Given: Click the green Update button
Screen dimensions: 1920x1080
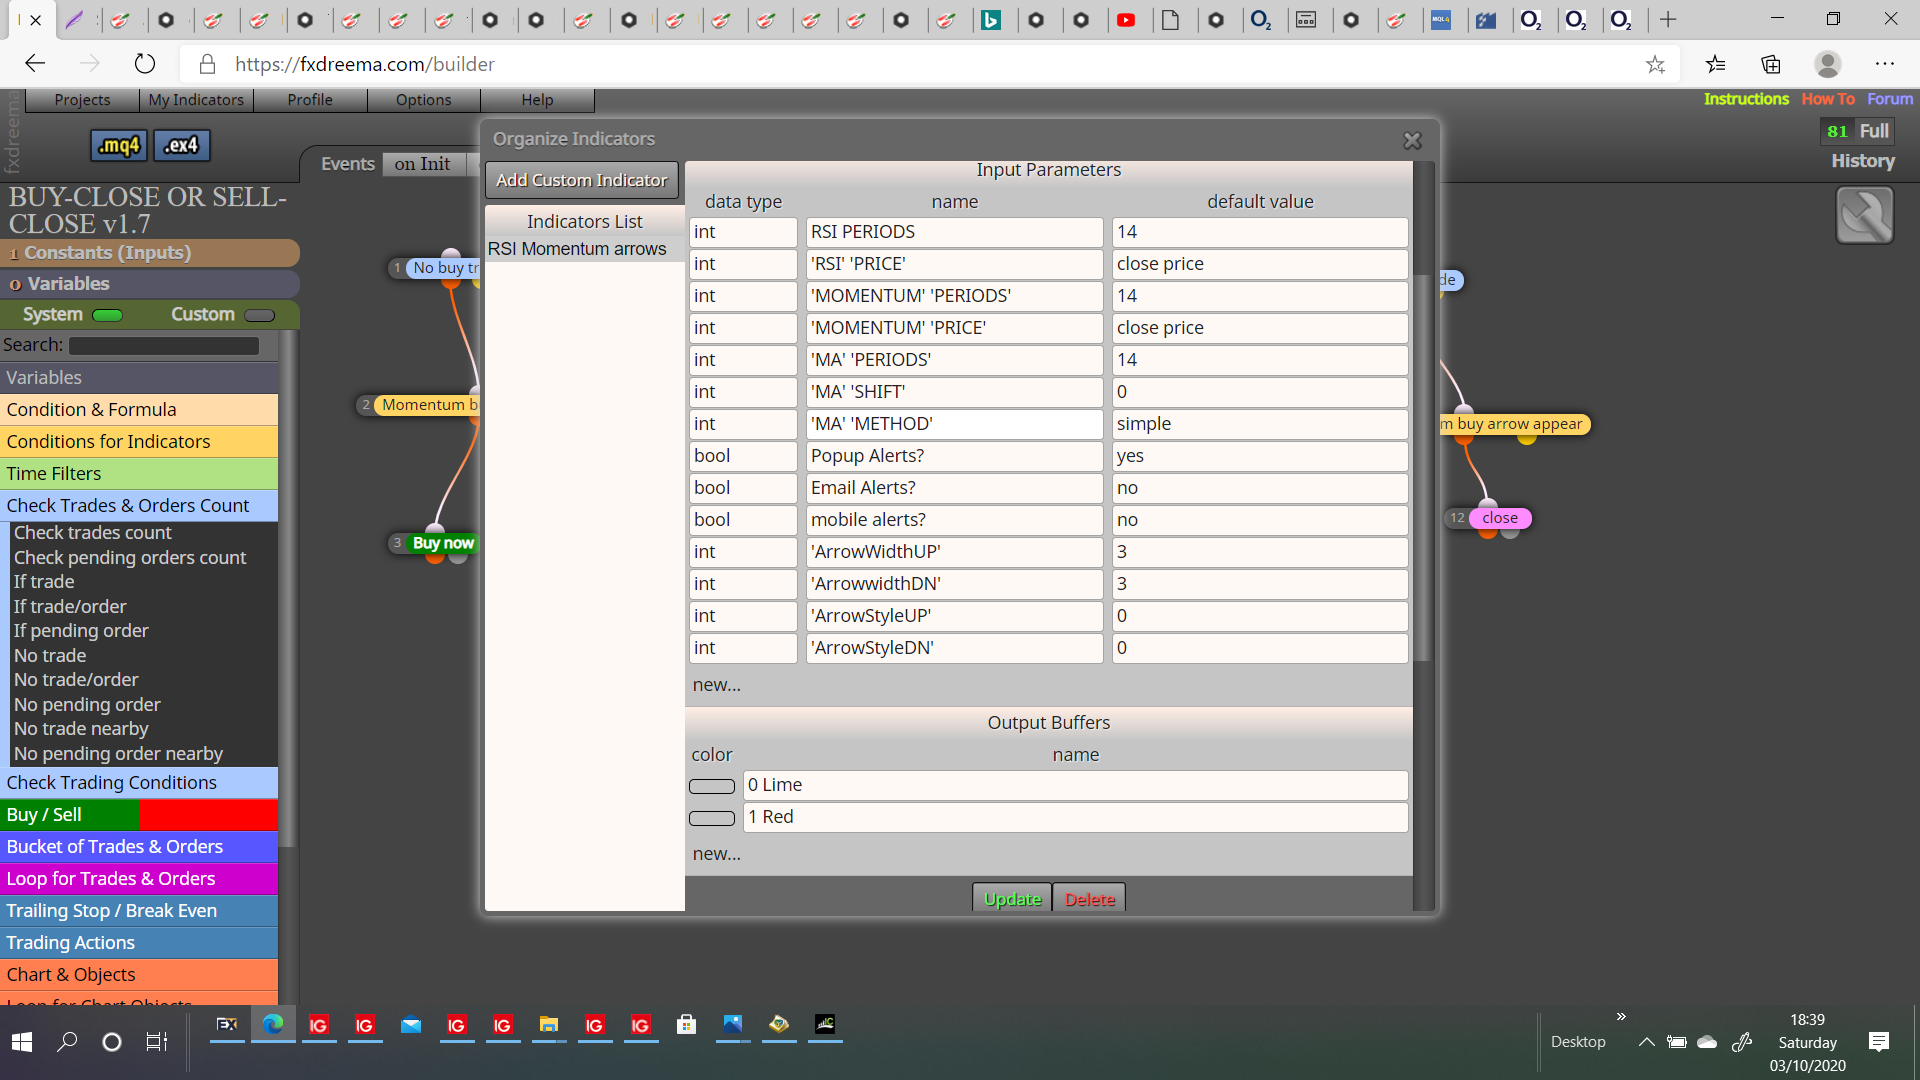Looking at the screenshot, I should (x=1012, y=898).
